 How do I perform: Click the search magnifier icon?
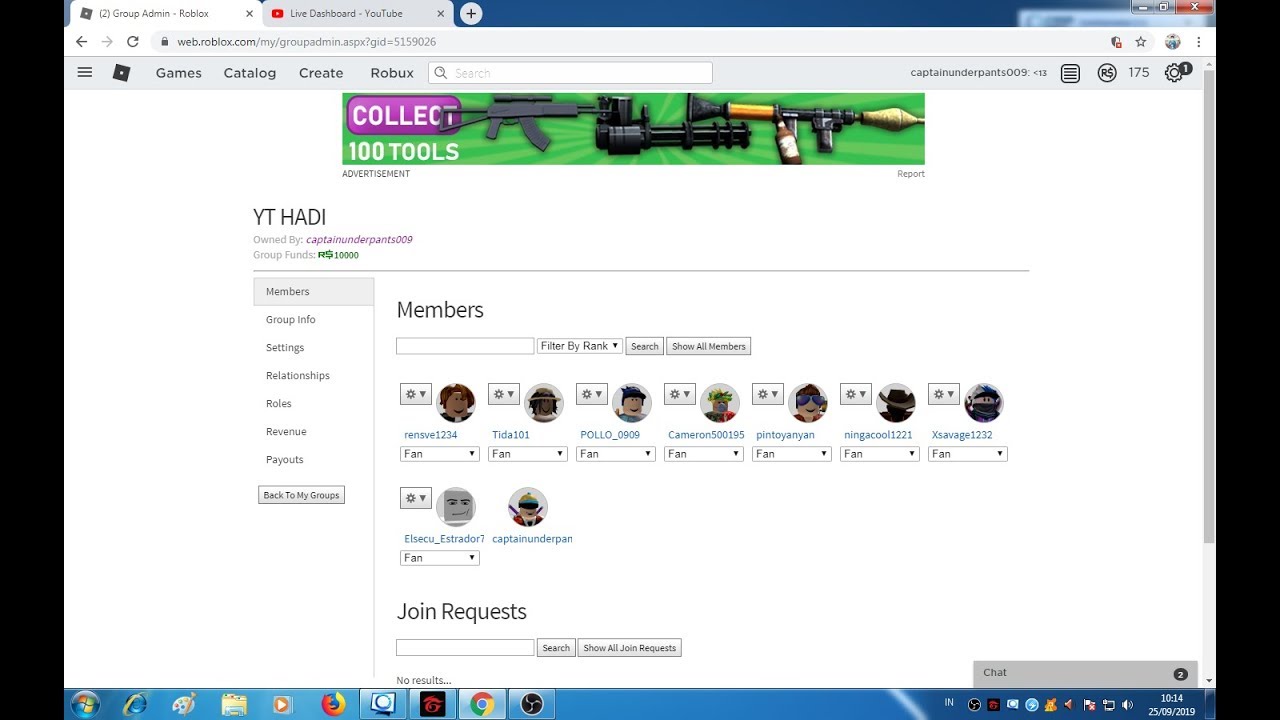pyautogui.click(x=440, y=73)
